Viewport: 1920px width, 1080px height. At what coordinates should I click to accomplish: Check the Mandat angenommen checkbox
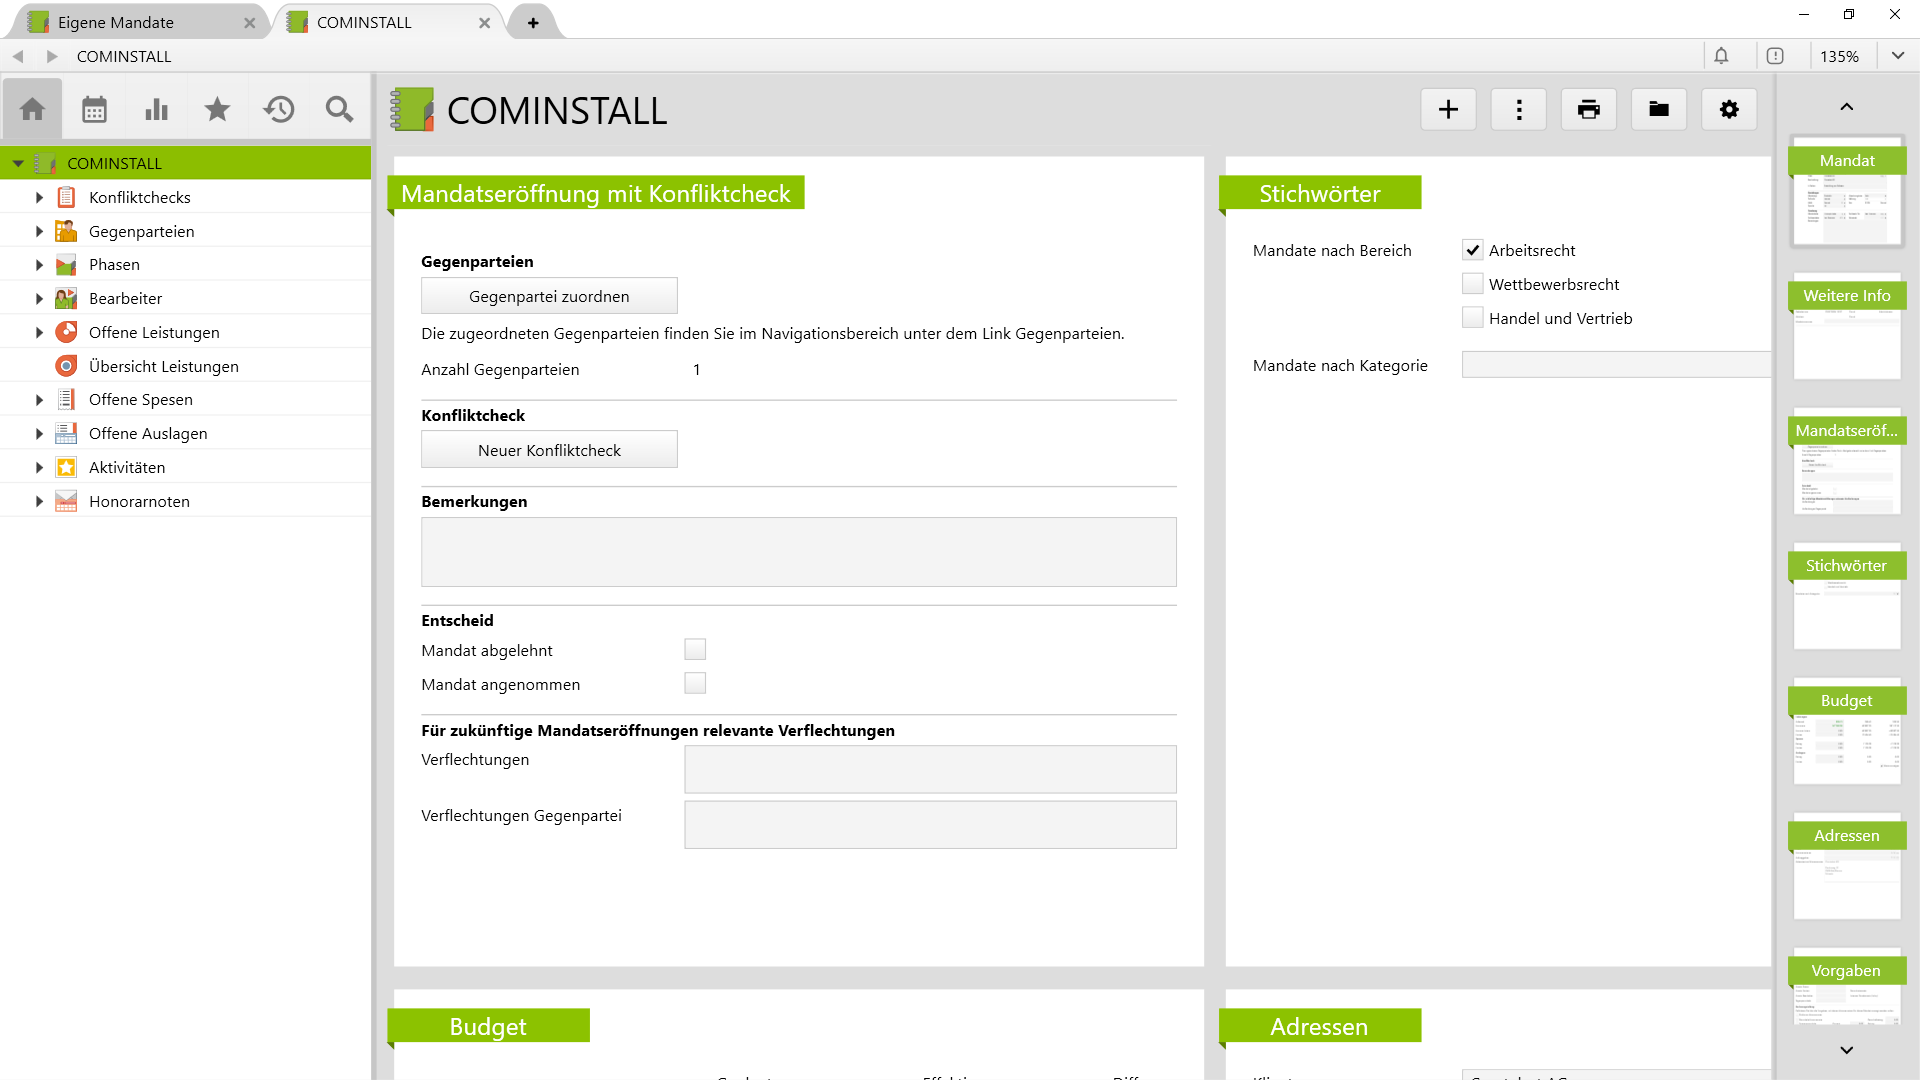[695, 683]
